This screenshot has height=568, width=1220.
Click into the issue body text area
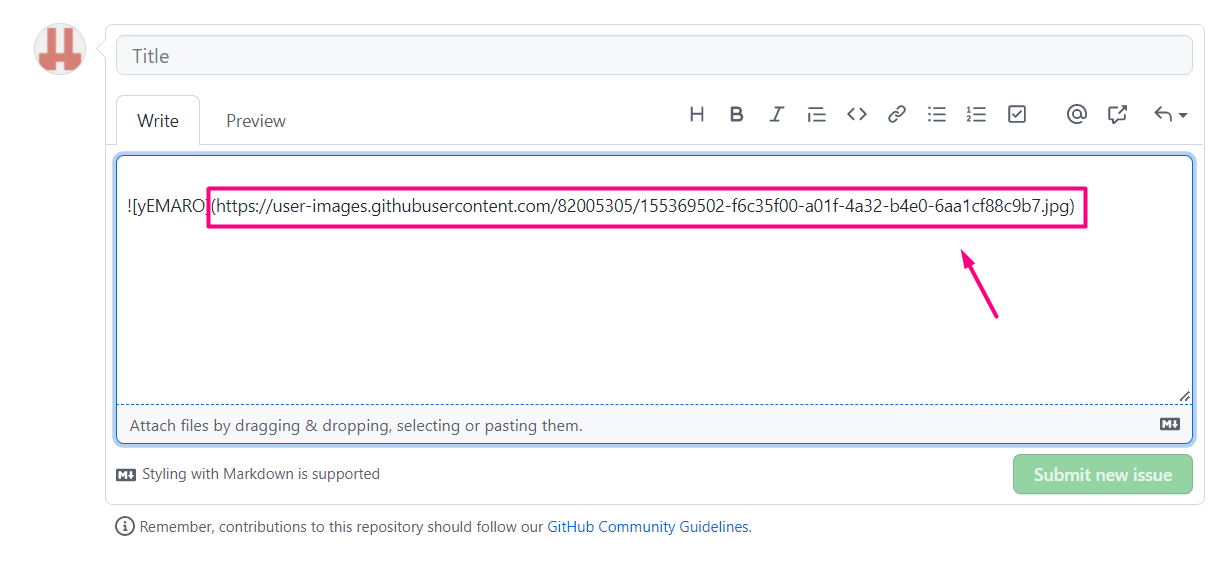click(x=654, y=279)
